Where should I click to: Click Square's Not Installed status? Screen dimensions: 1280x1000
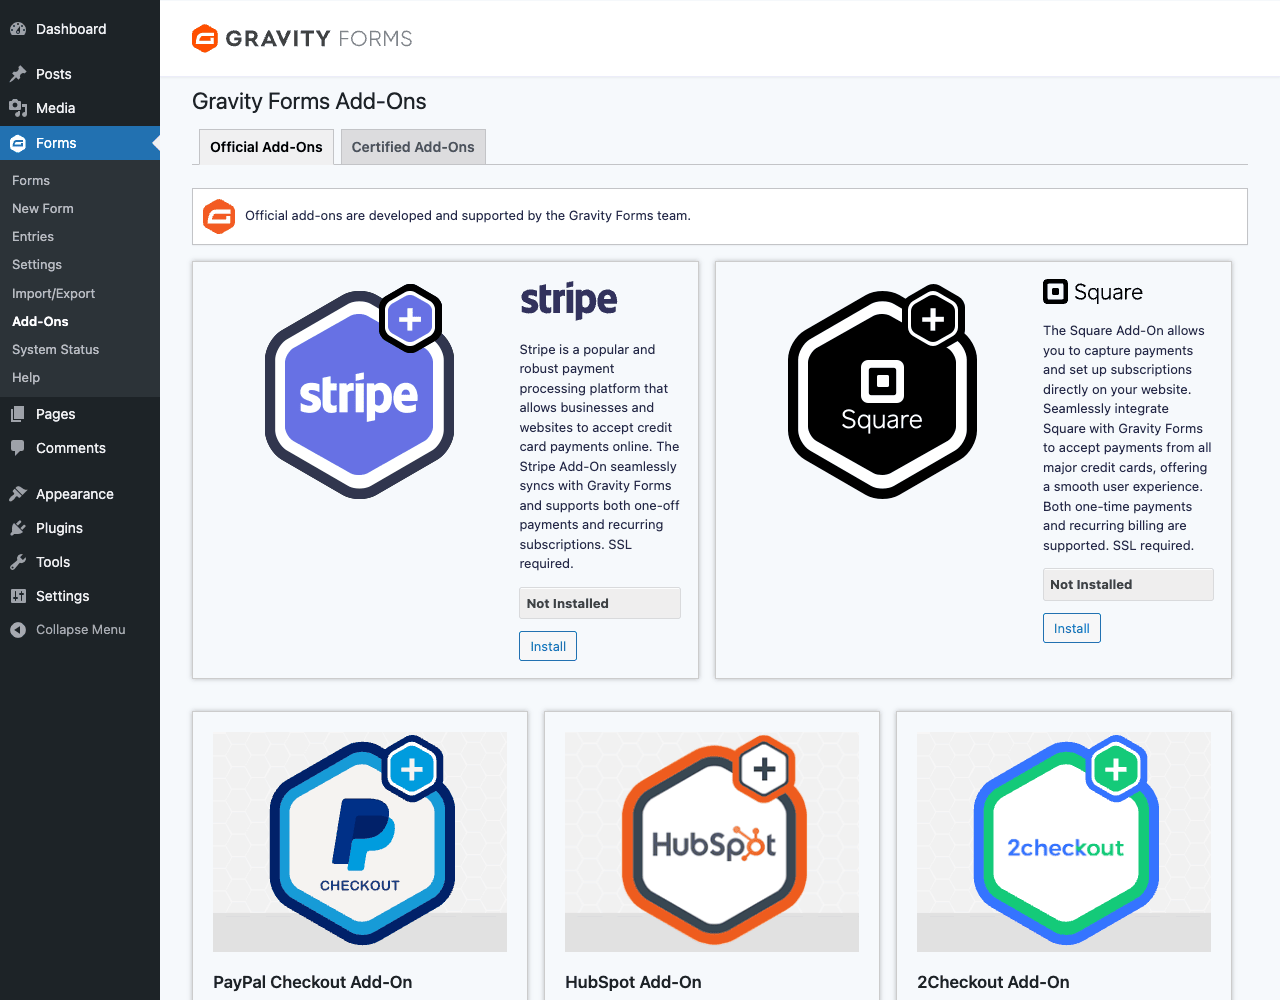coord(1128,584)
